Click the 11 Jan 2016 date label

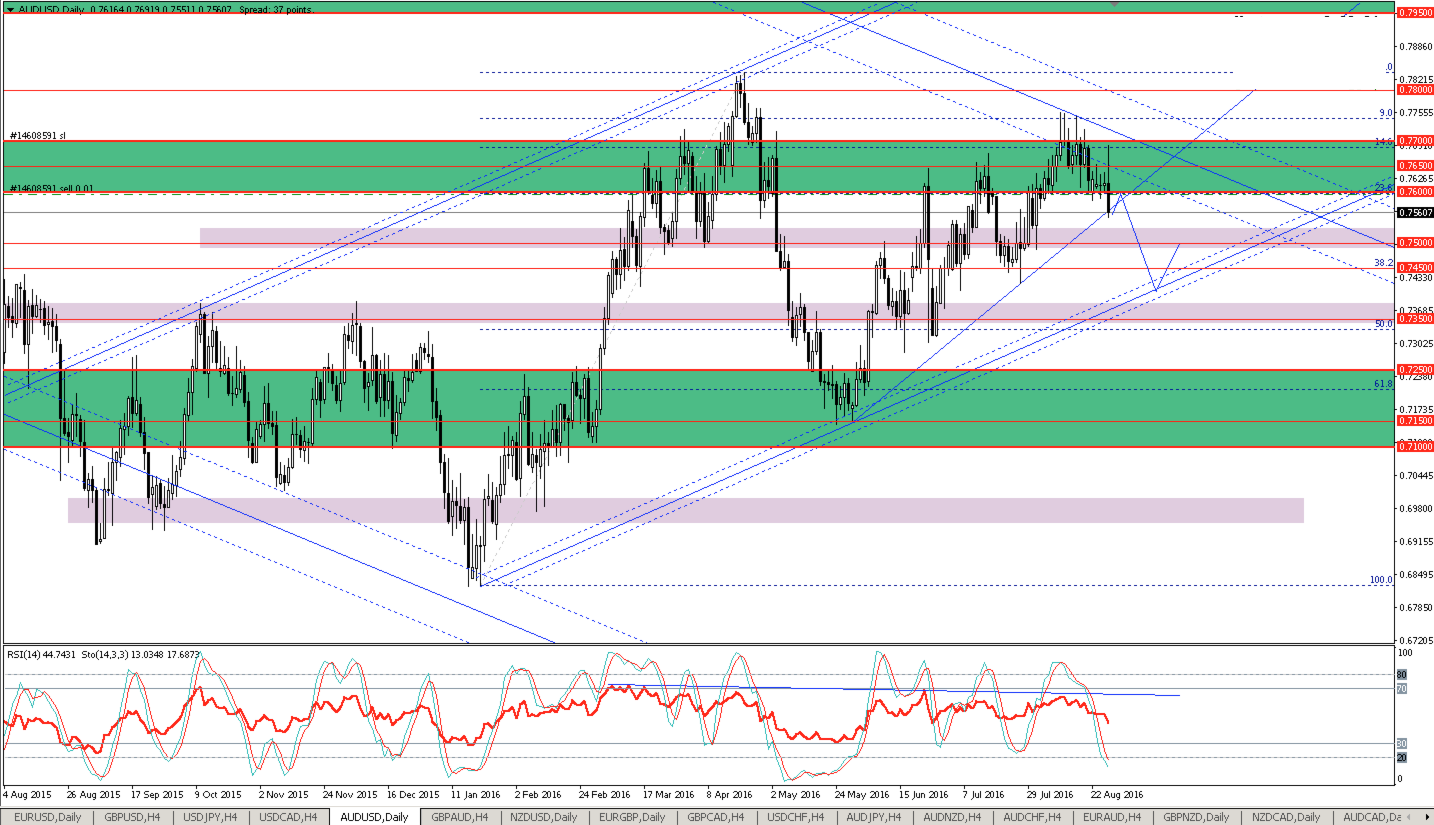coord(476,795)
